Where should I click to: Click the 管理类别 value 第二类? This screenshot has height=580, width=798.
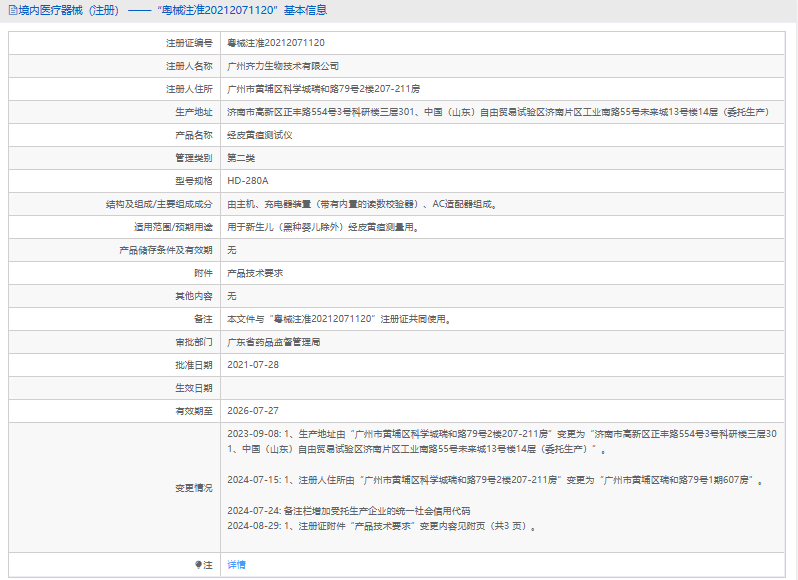(241, 158)
